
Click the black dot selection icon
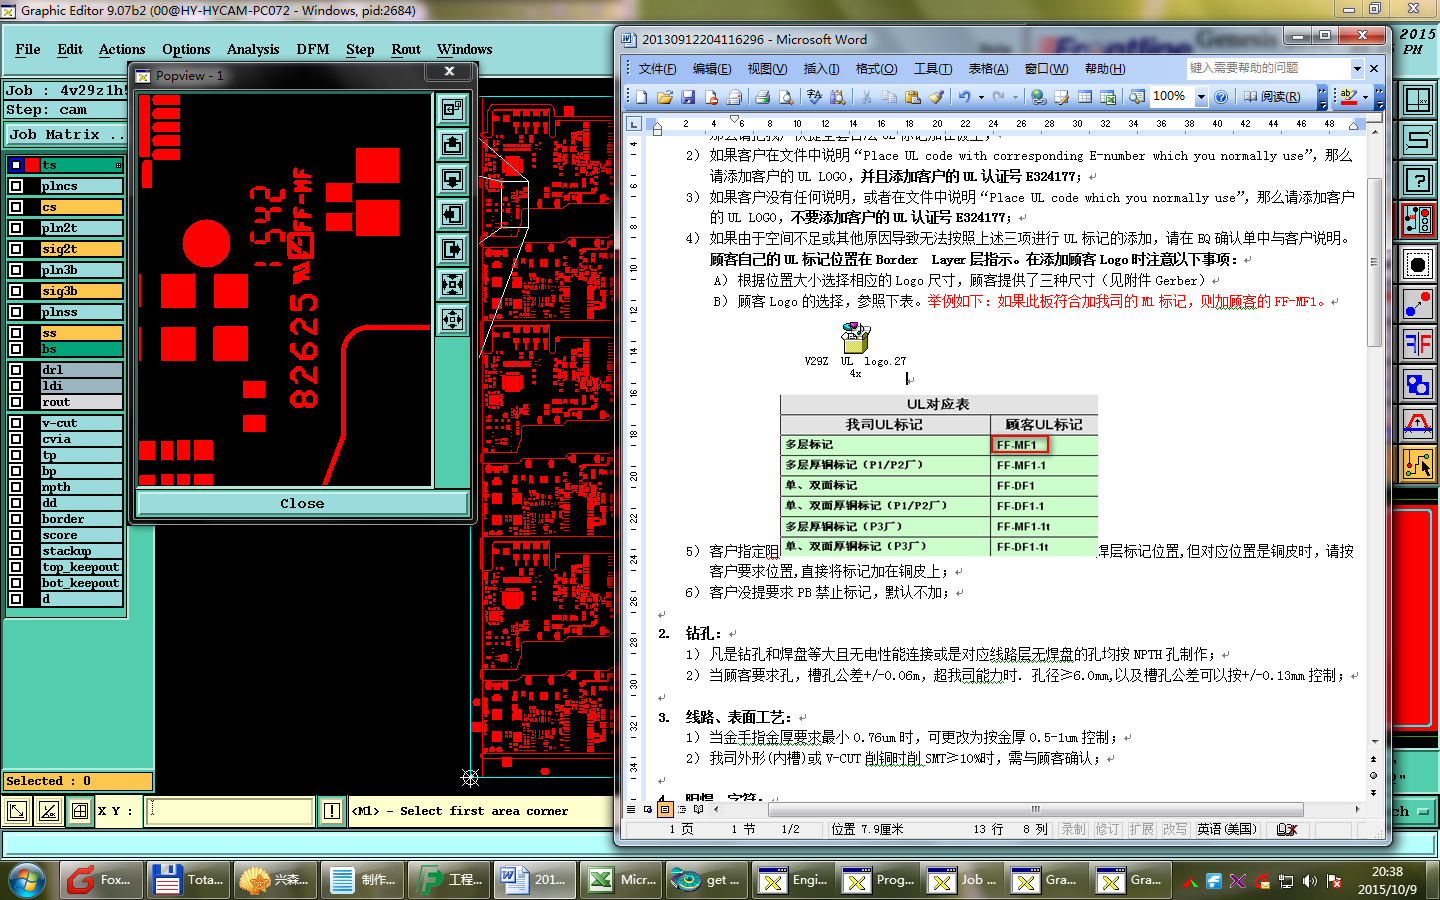tap(1418, 265)
